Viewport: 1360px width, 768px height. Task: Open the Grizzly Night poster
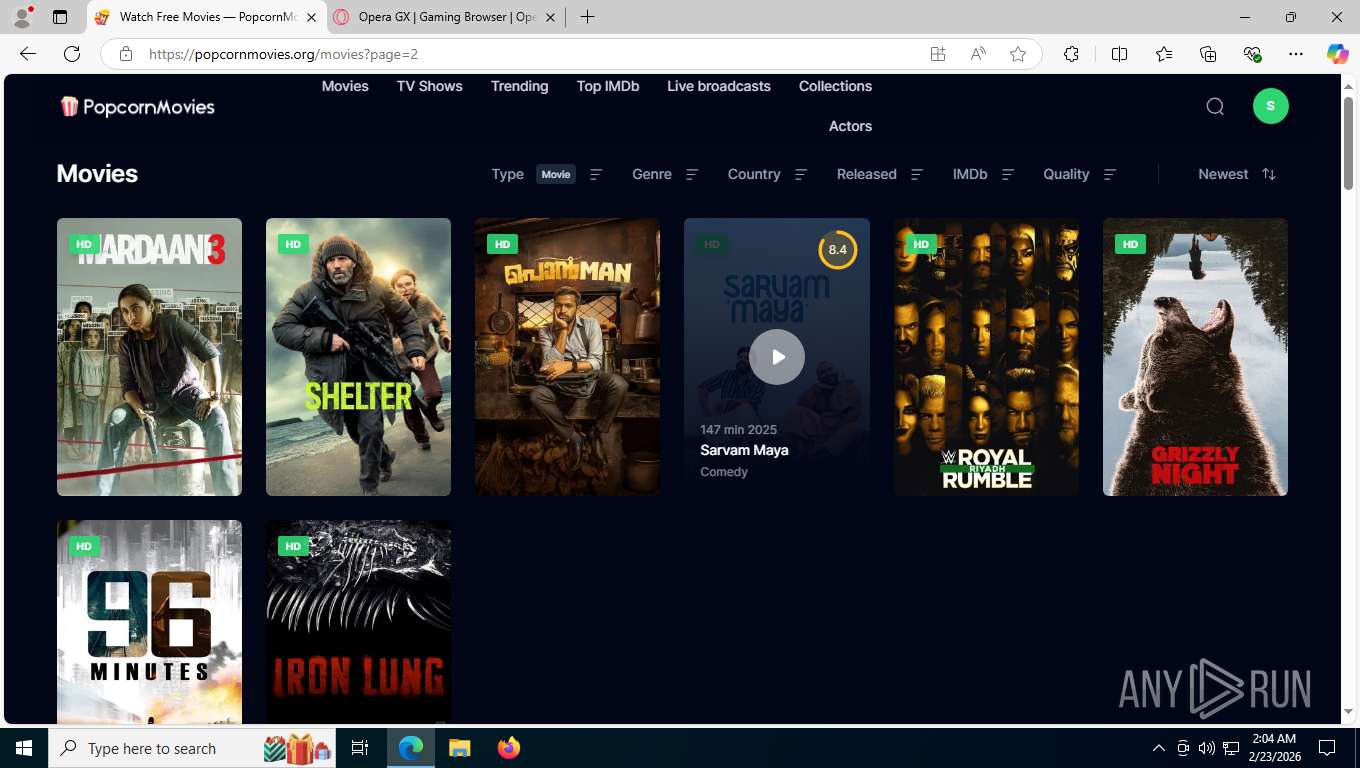(x=1195, y=357)
